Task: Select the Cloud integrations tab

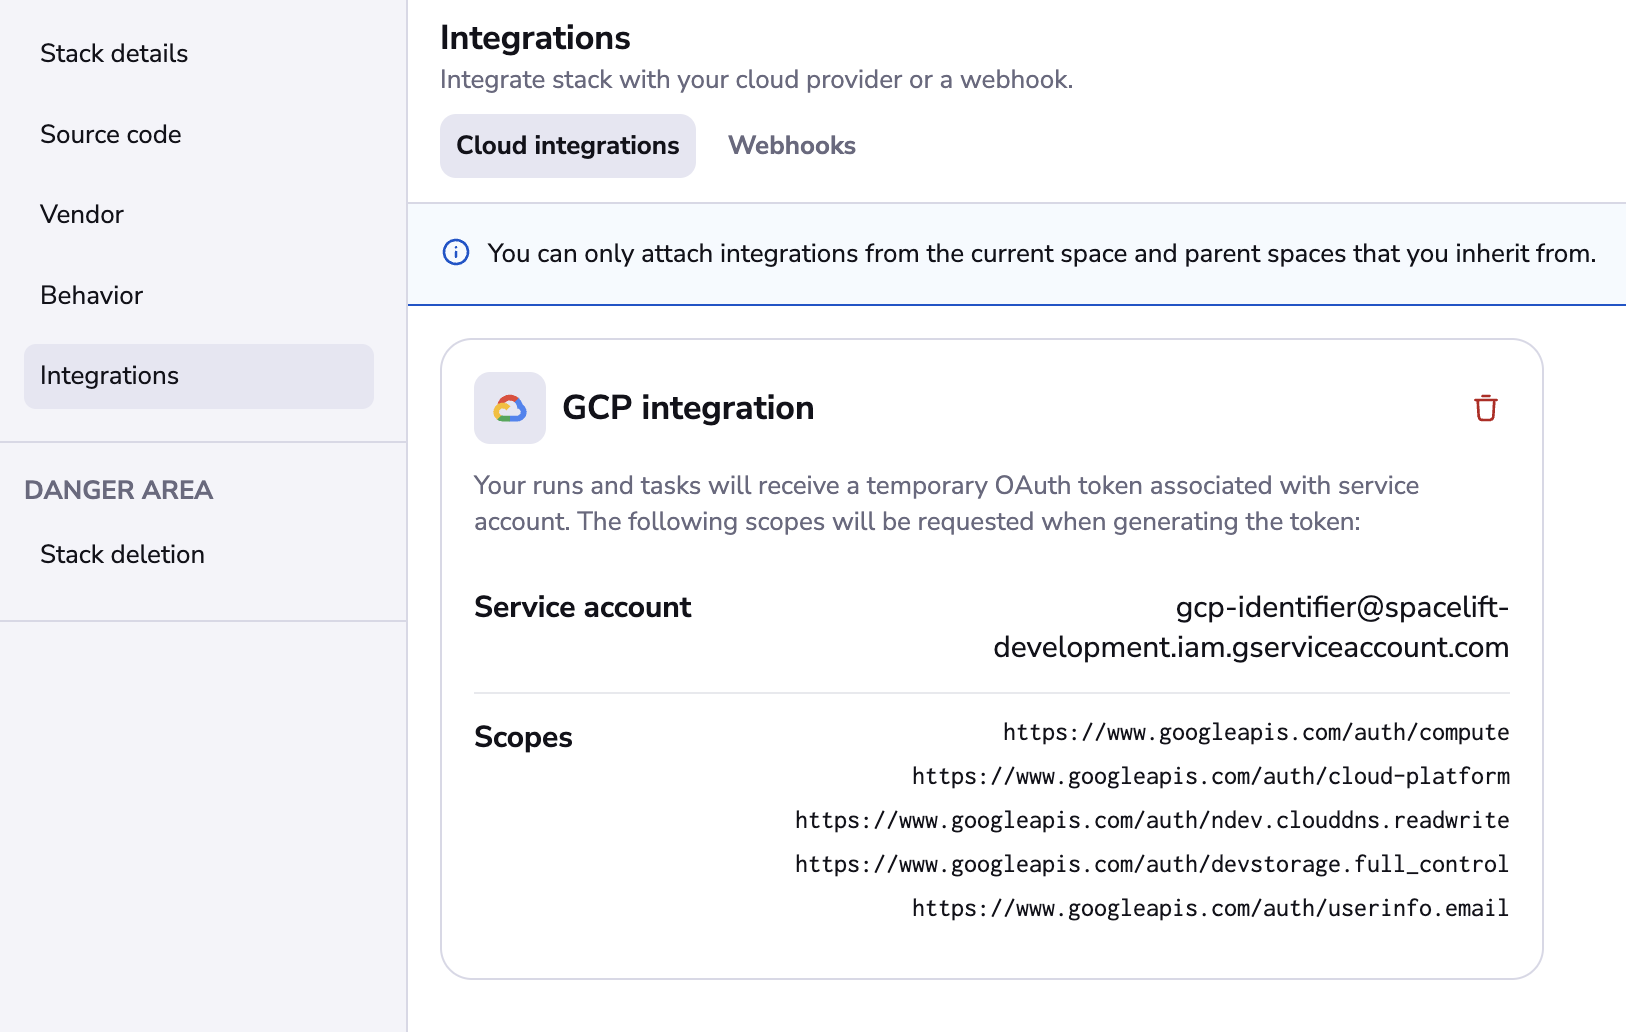Action: coord(567,145)
